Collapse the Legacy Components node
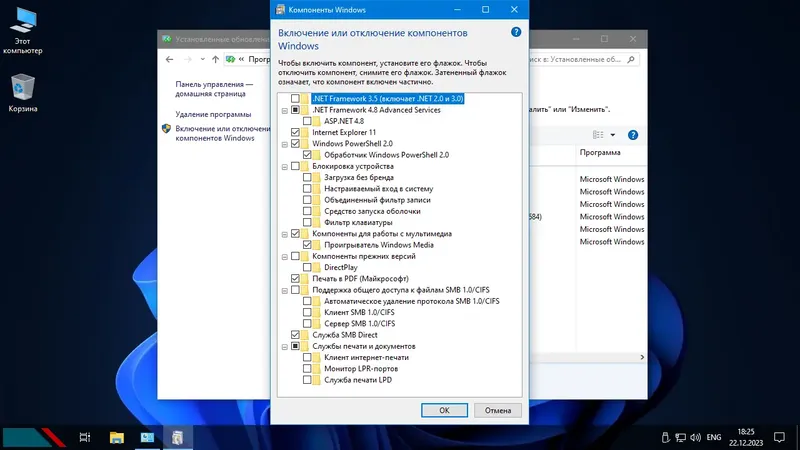 click(x=285, y=257)
